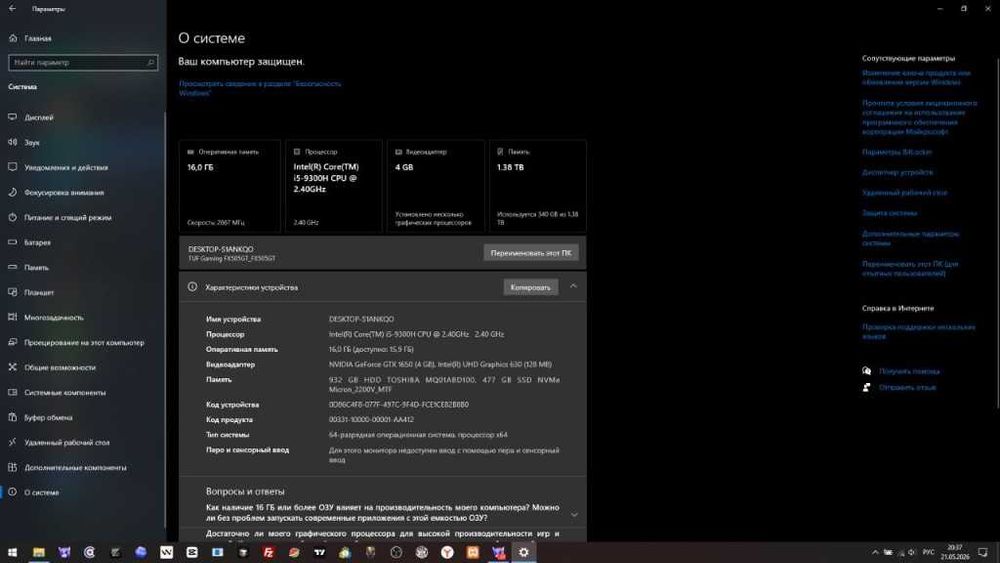Click the DESKTOP-S1ANKQO device name value
Viewport: 1000px width, 563px height.
coord(361,319)
